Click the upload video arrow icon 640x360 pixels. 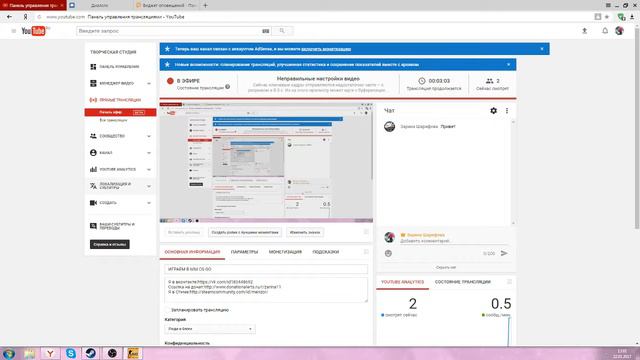(584, 31)
